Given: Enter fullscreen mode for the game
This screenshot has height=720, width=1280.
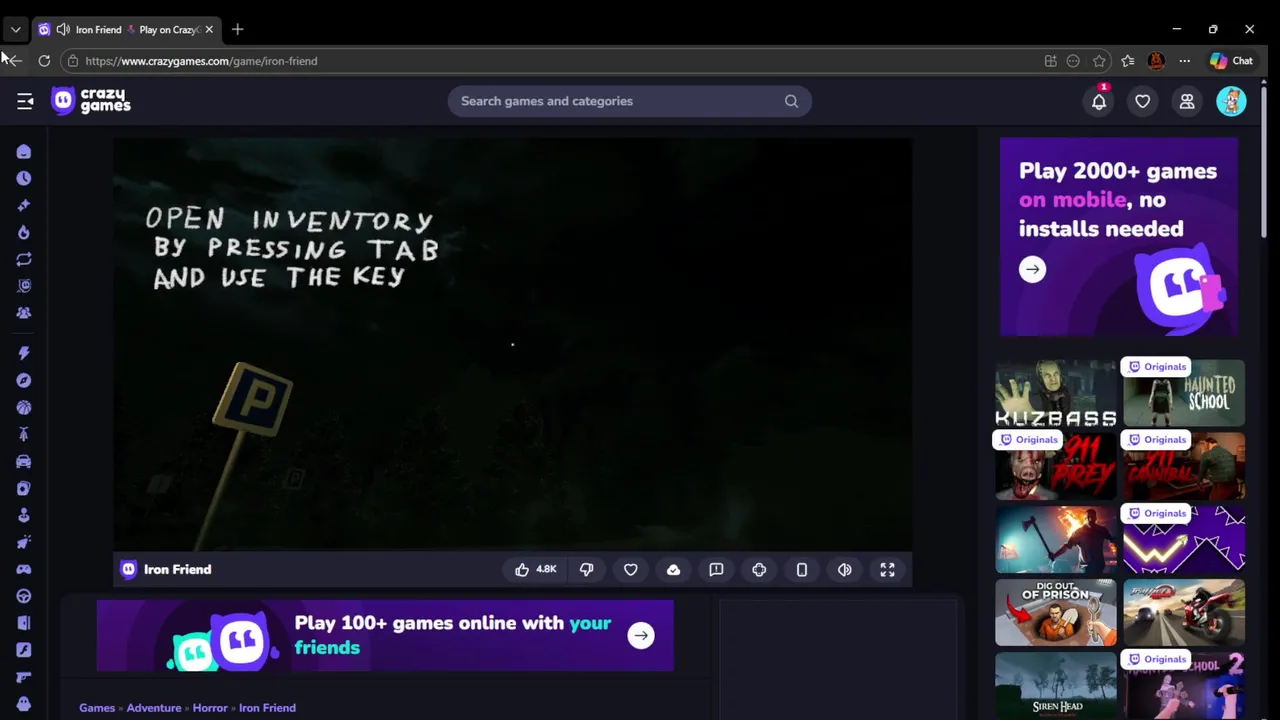Looking at the screenshot, I should pos(887,569).
